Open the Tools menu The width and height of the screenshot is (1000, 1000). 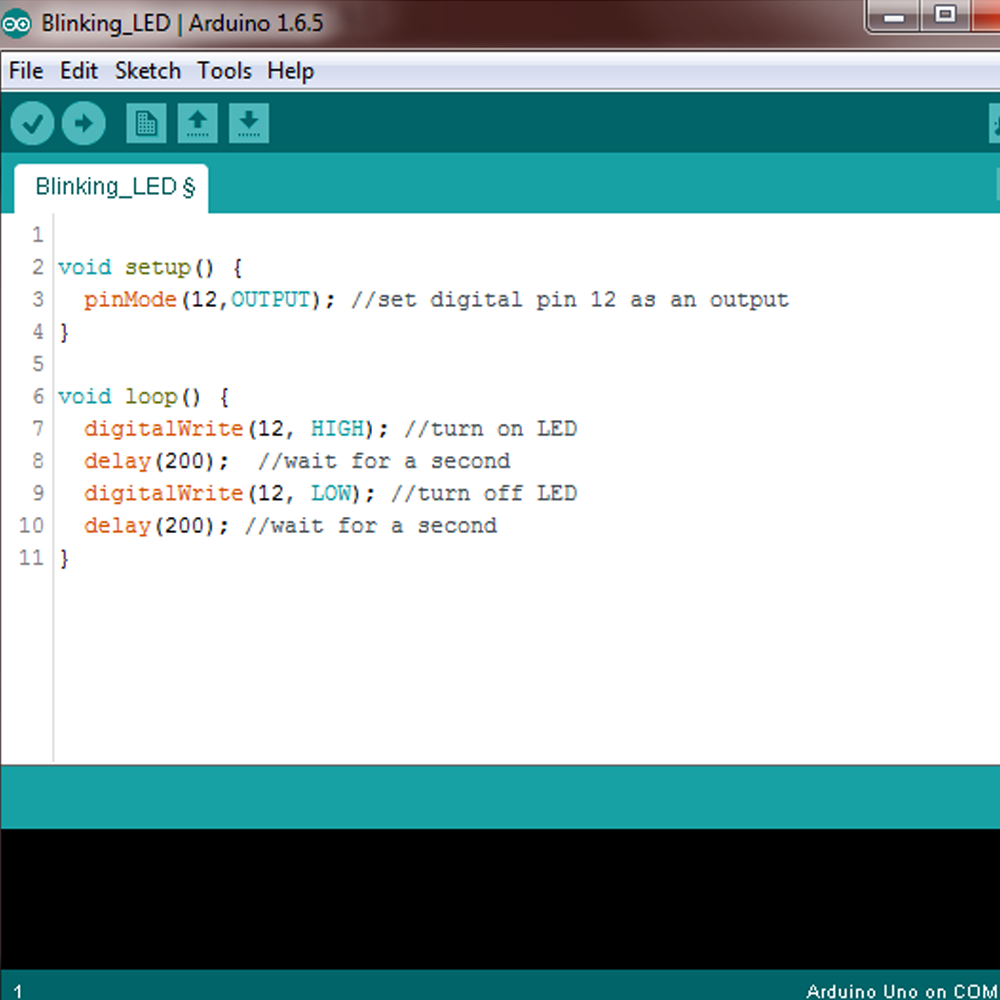point(224,70)
